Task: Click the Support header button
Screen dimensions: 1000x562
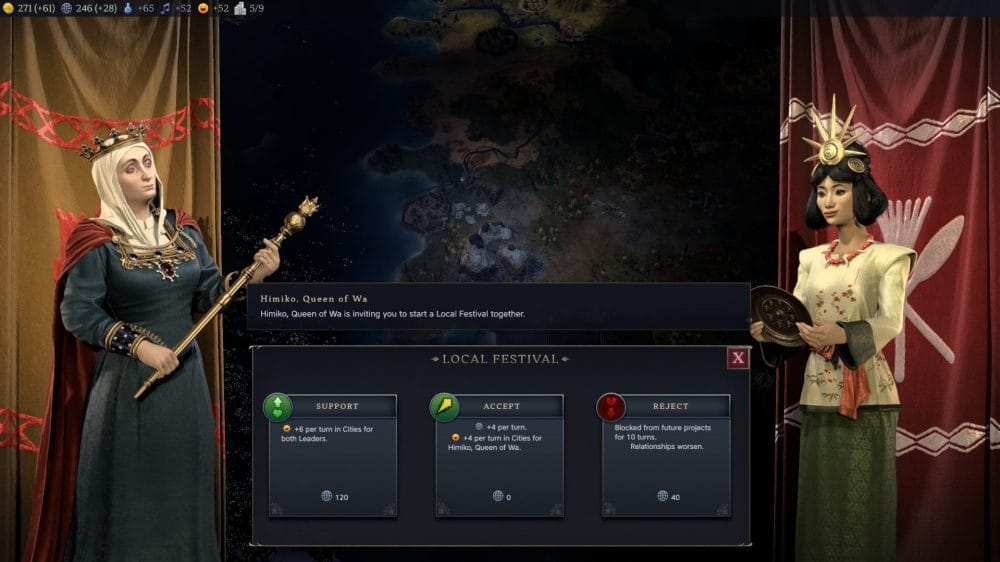Action: (337, 406)
